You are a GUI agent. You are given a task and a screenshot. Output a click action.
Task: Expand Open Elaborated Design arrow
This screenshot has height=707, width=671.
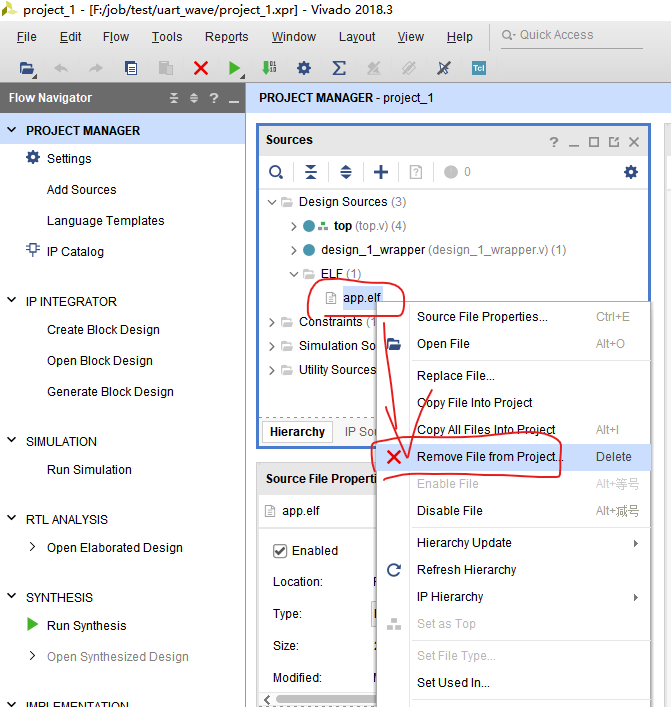(32, 547)
